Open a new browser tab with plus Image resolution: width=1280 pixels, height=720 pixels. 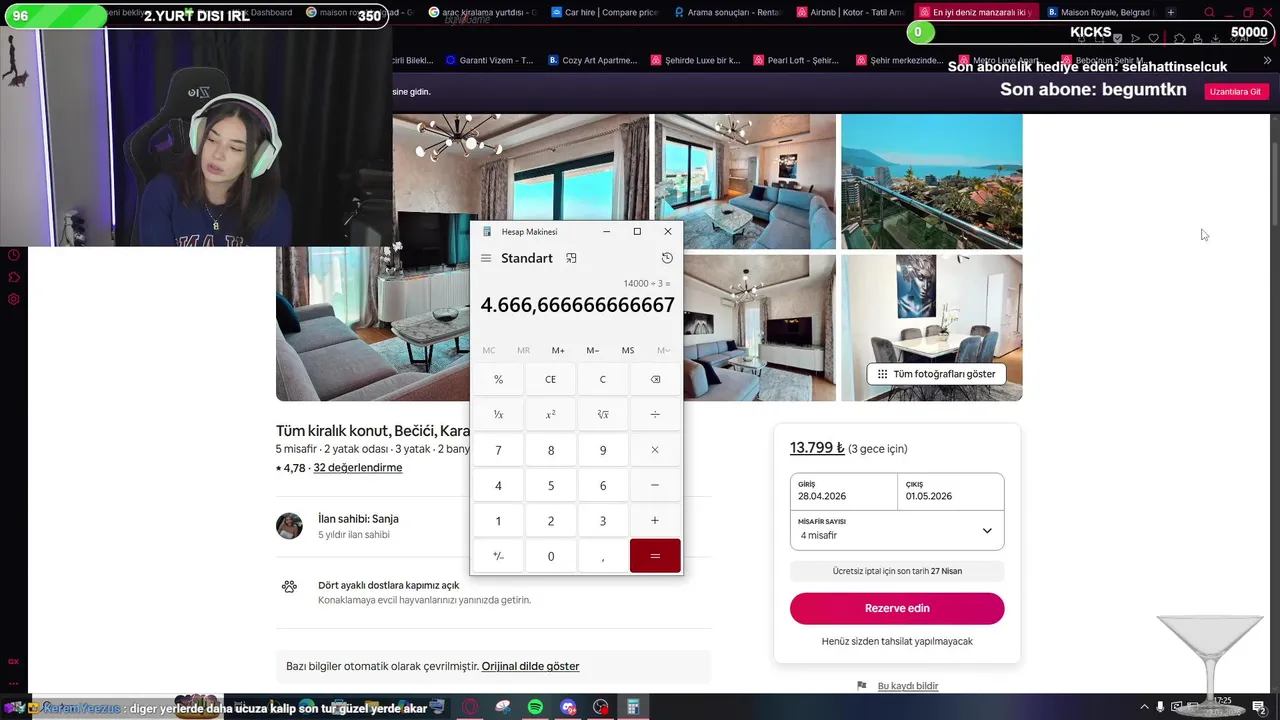click(x=1171, y=12)
